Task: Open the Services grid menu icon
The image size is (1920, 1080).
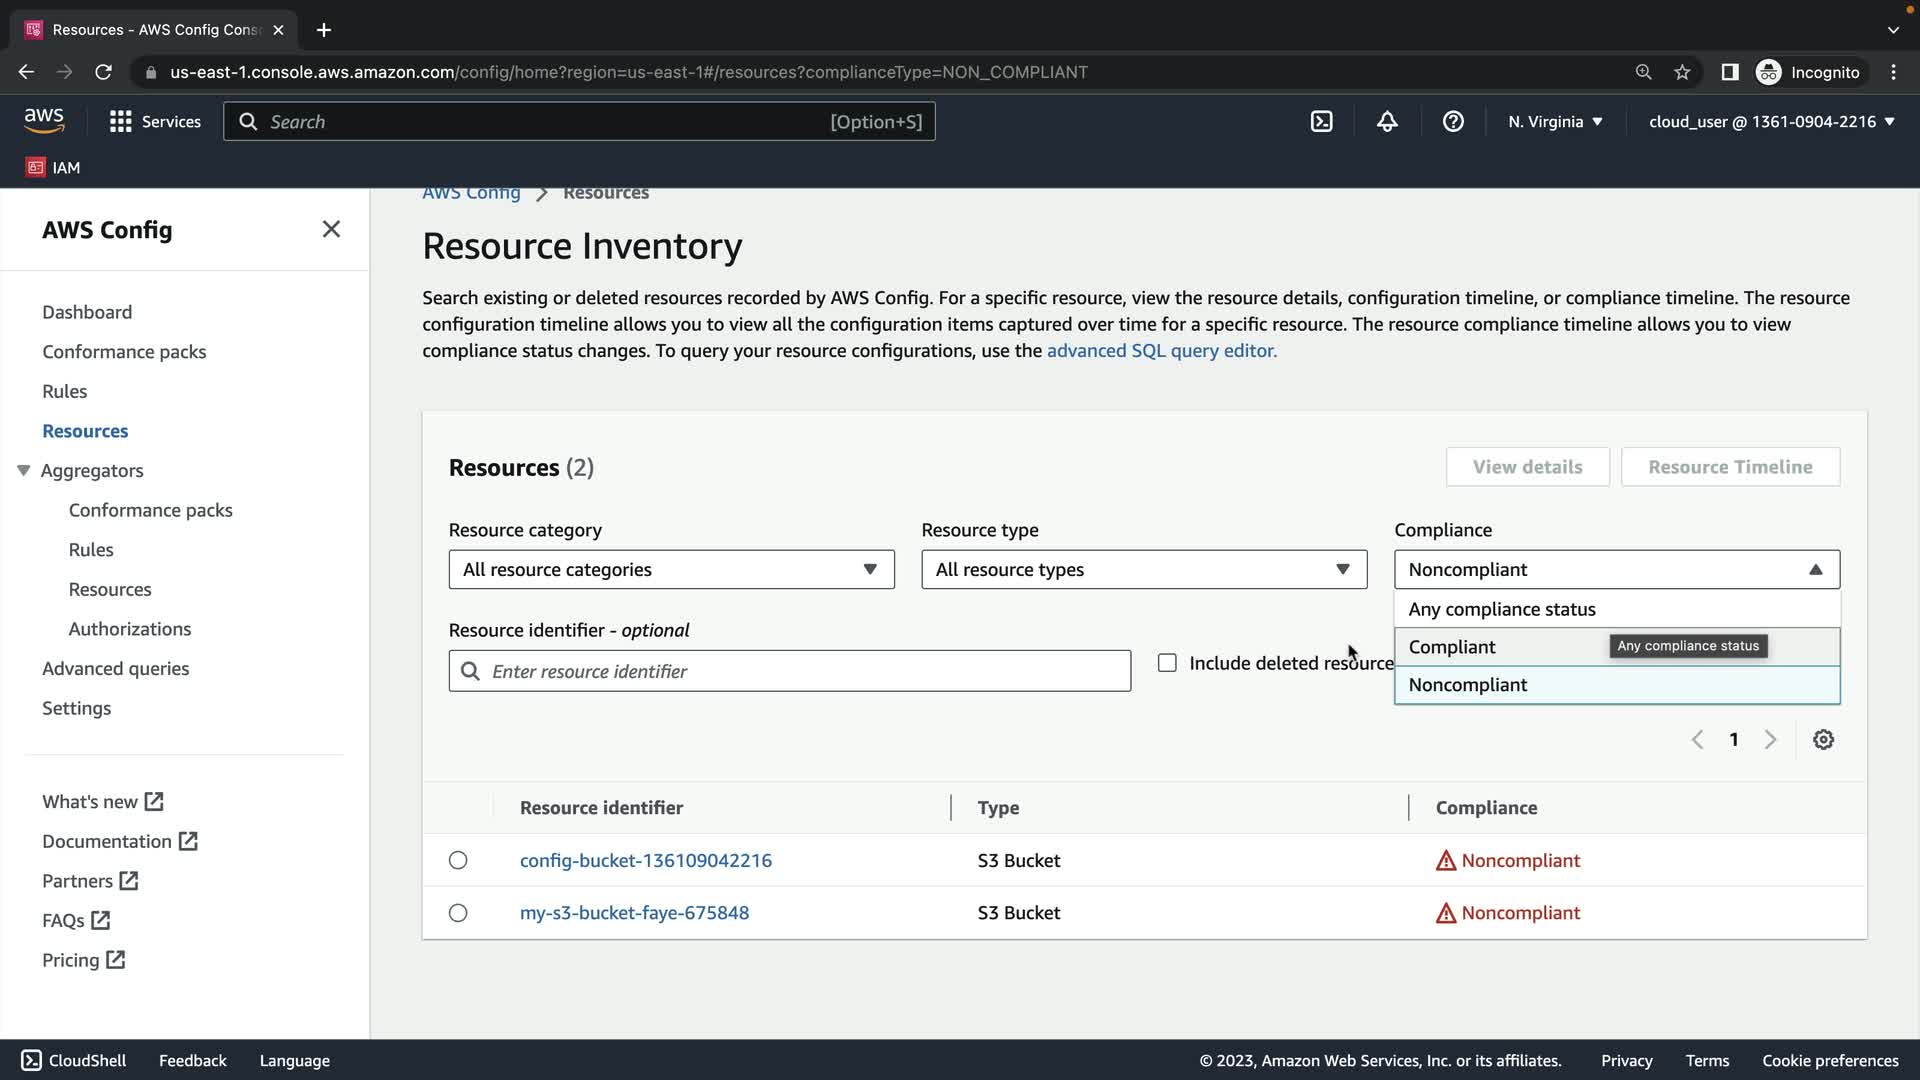Action: pyautogui.click(x=120, y=121)
